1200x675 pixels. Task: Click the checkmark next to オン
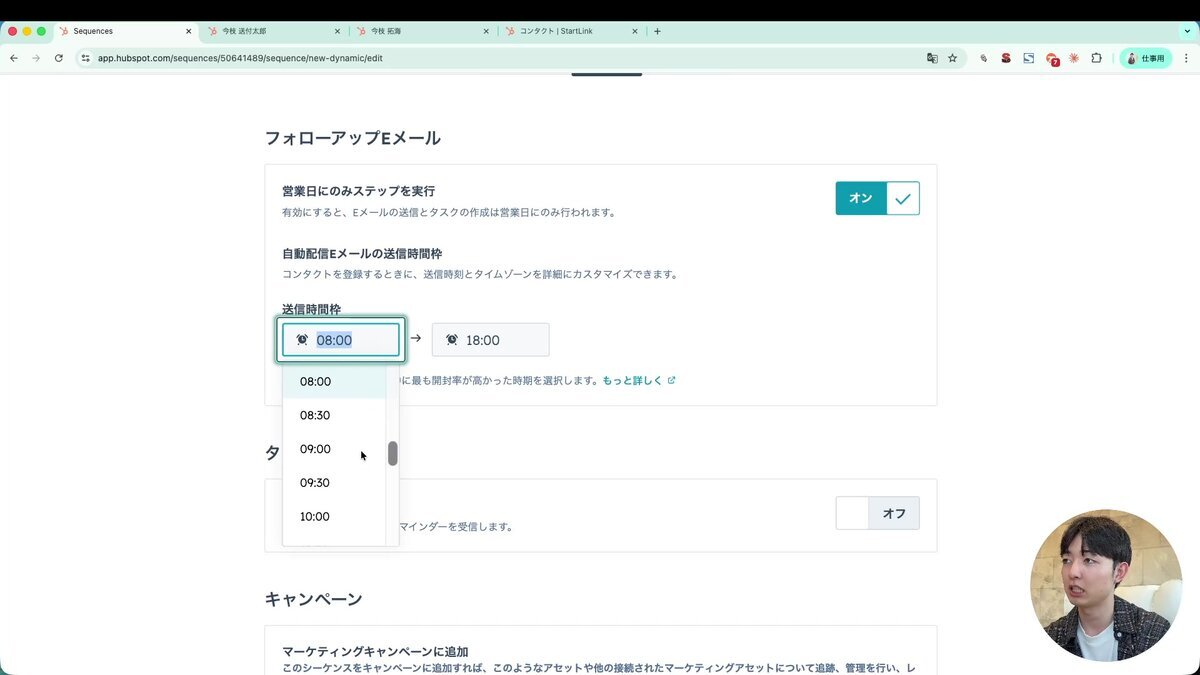(902, 198)
